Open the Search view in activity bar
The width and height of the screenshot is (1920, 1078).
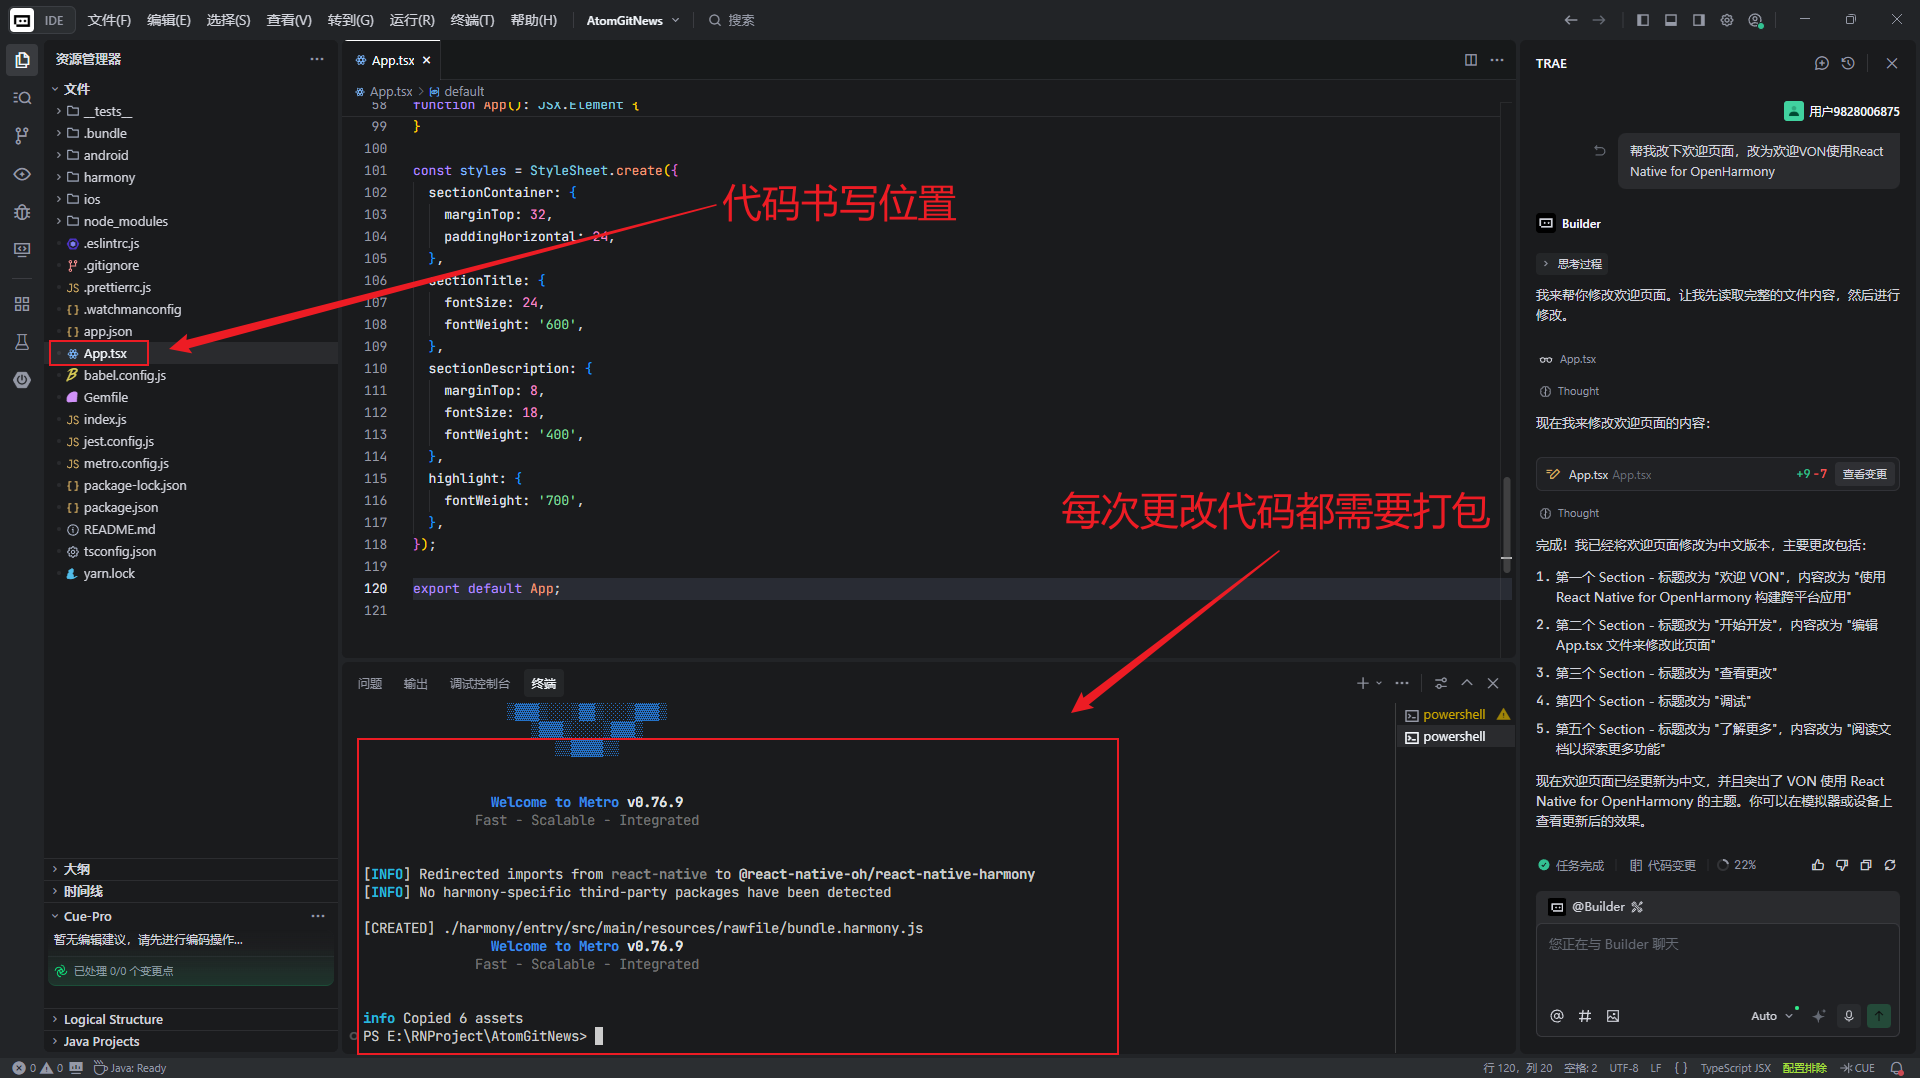22,98
